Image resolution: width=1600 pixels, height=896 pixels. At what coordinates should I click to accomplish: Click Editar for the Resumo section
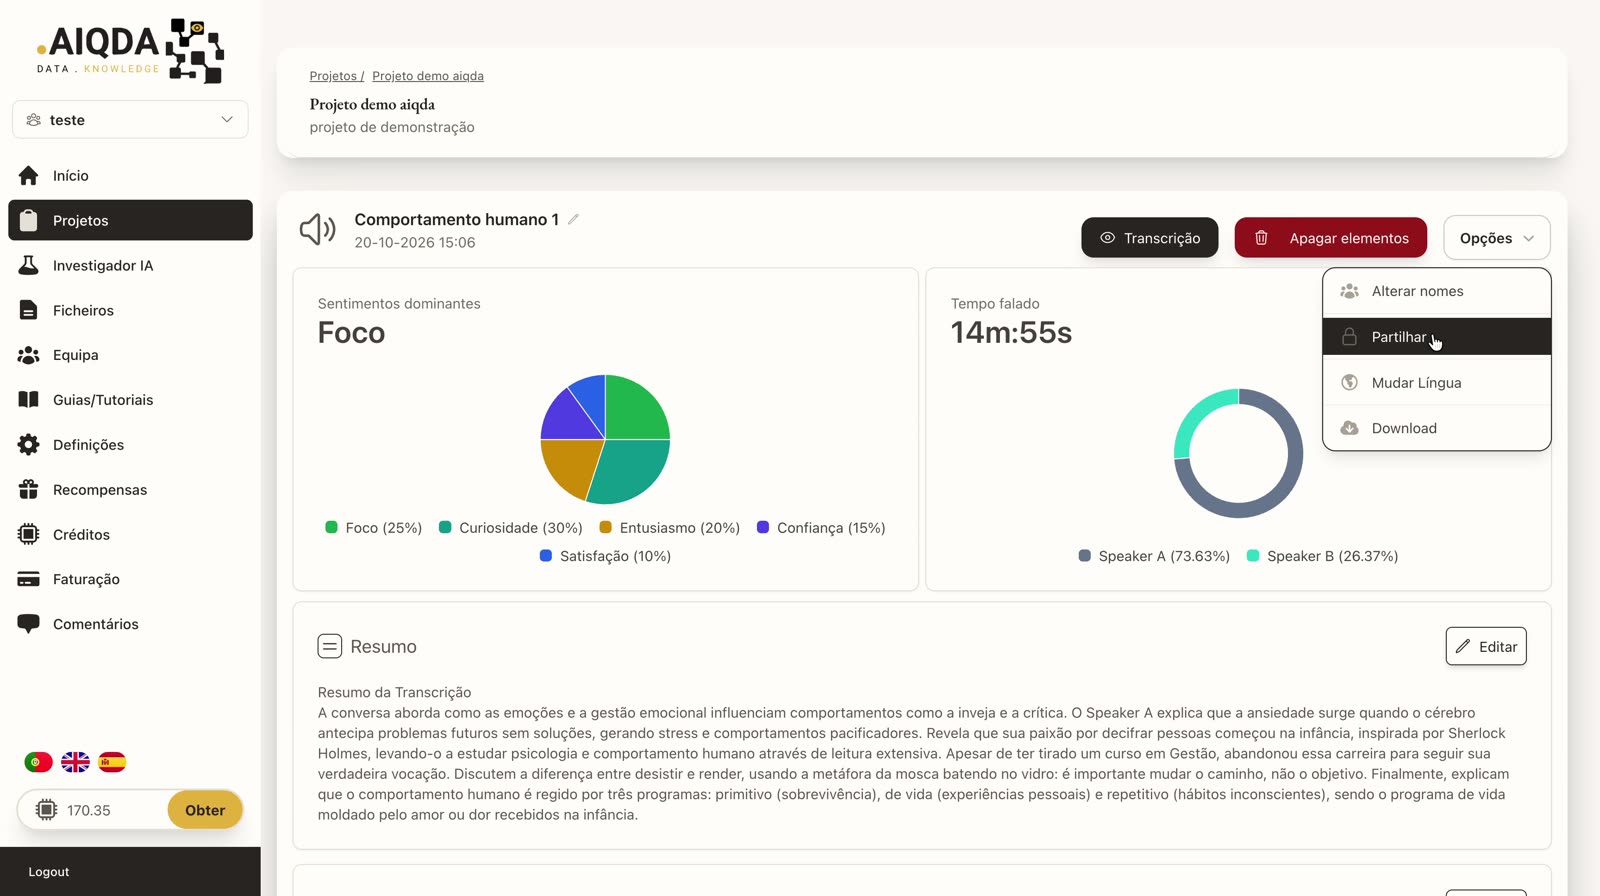1486,646
